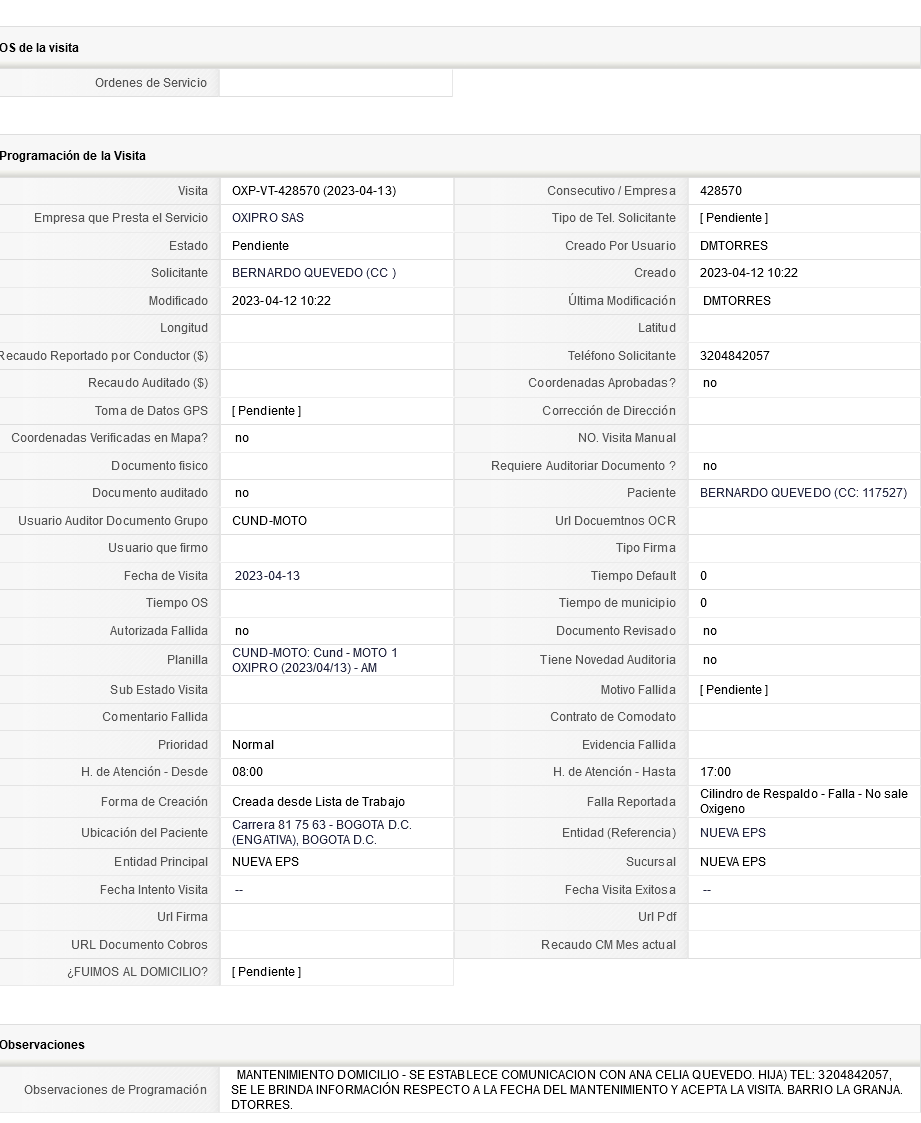Click the Observaciones de Programación text

pos(566,1090)
